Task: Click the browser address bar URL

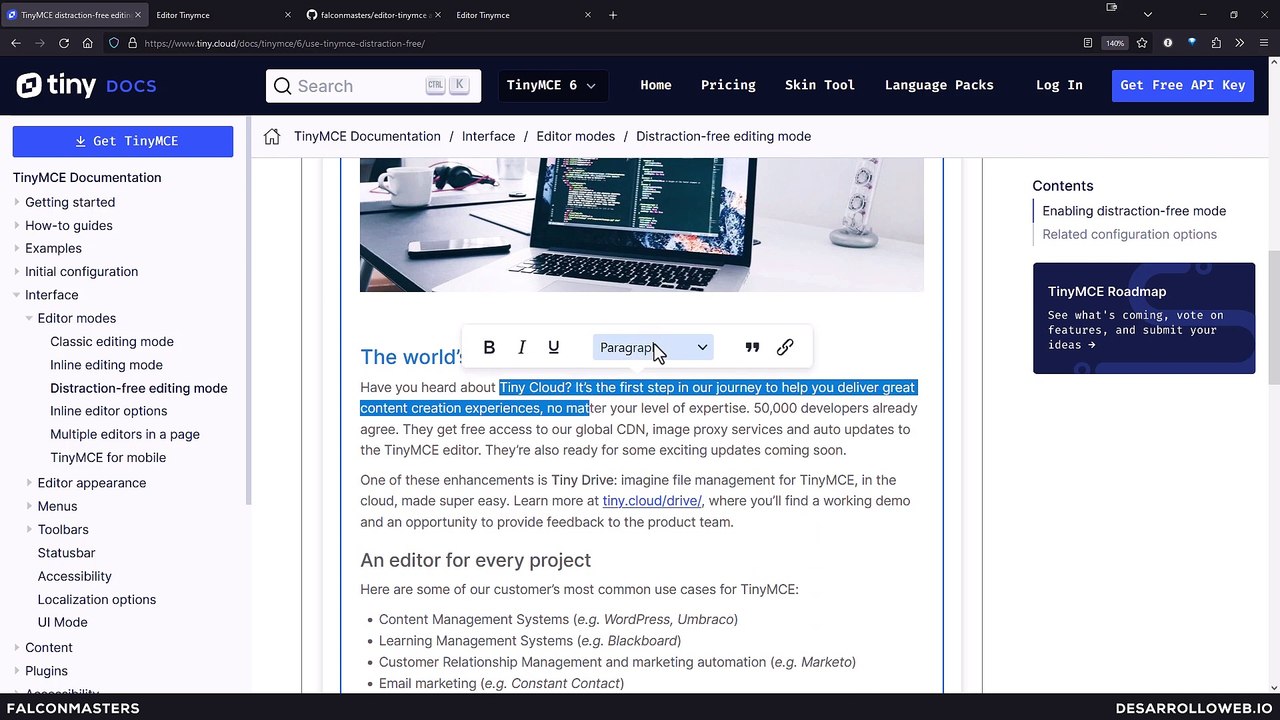Action: click(x=284, y=43)
